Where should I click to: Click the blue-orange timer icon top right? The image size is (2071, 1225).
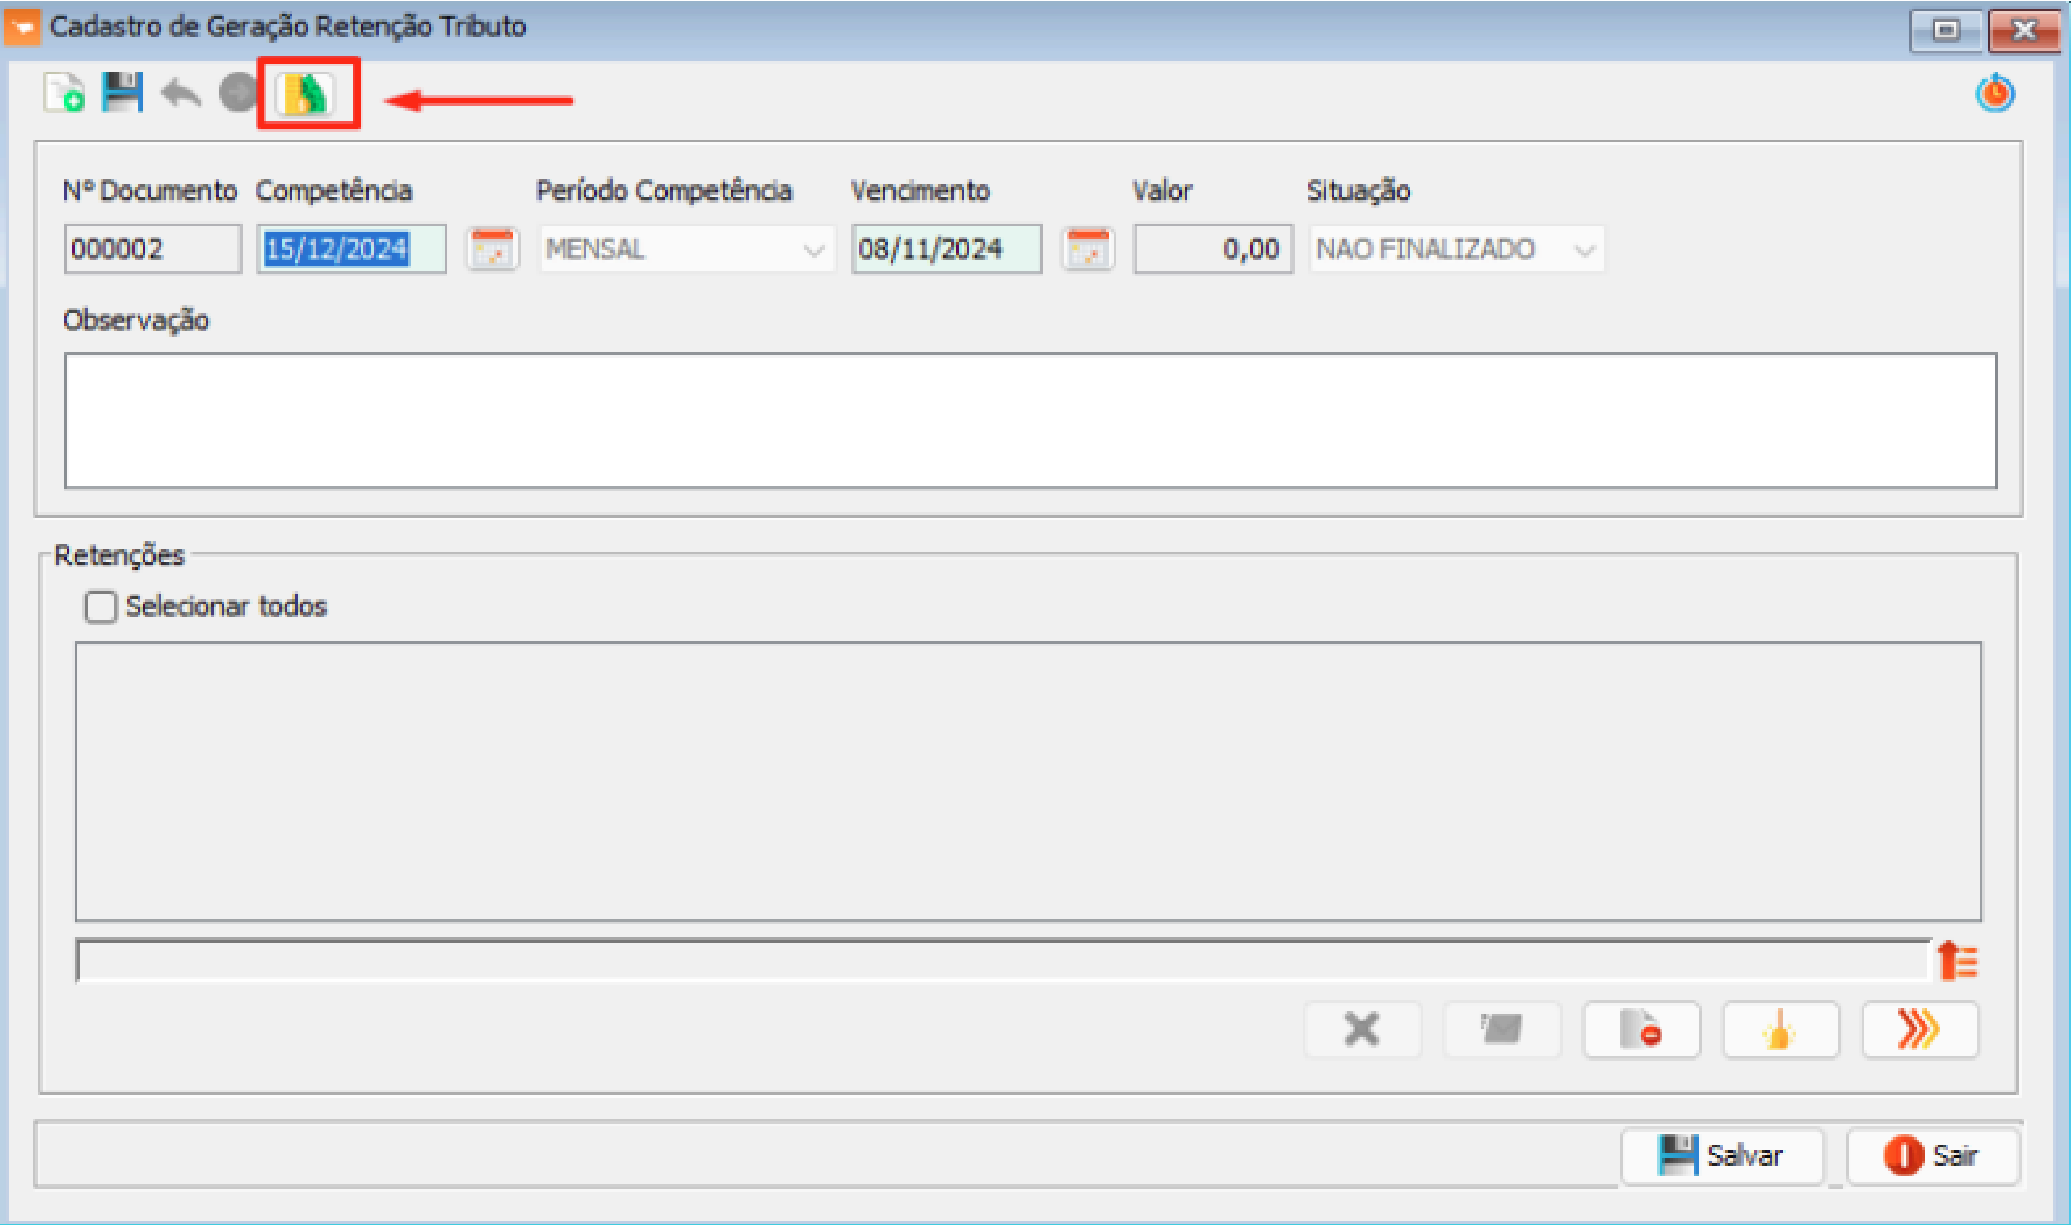click(1995, 94)
